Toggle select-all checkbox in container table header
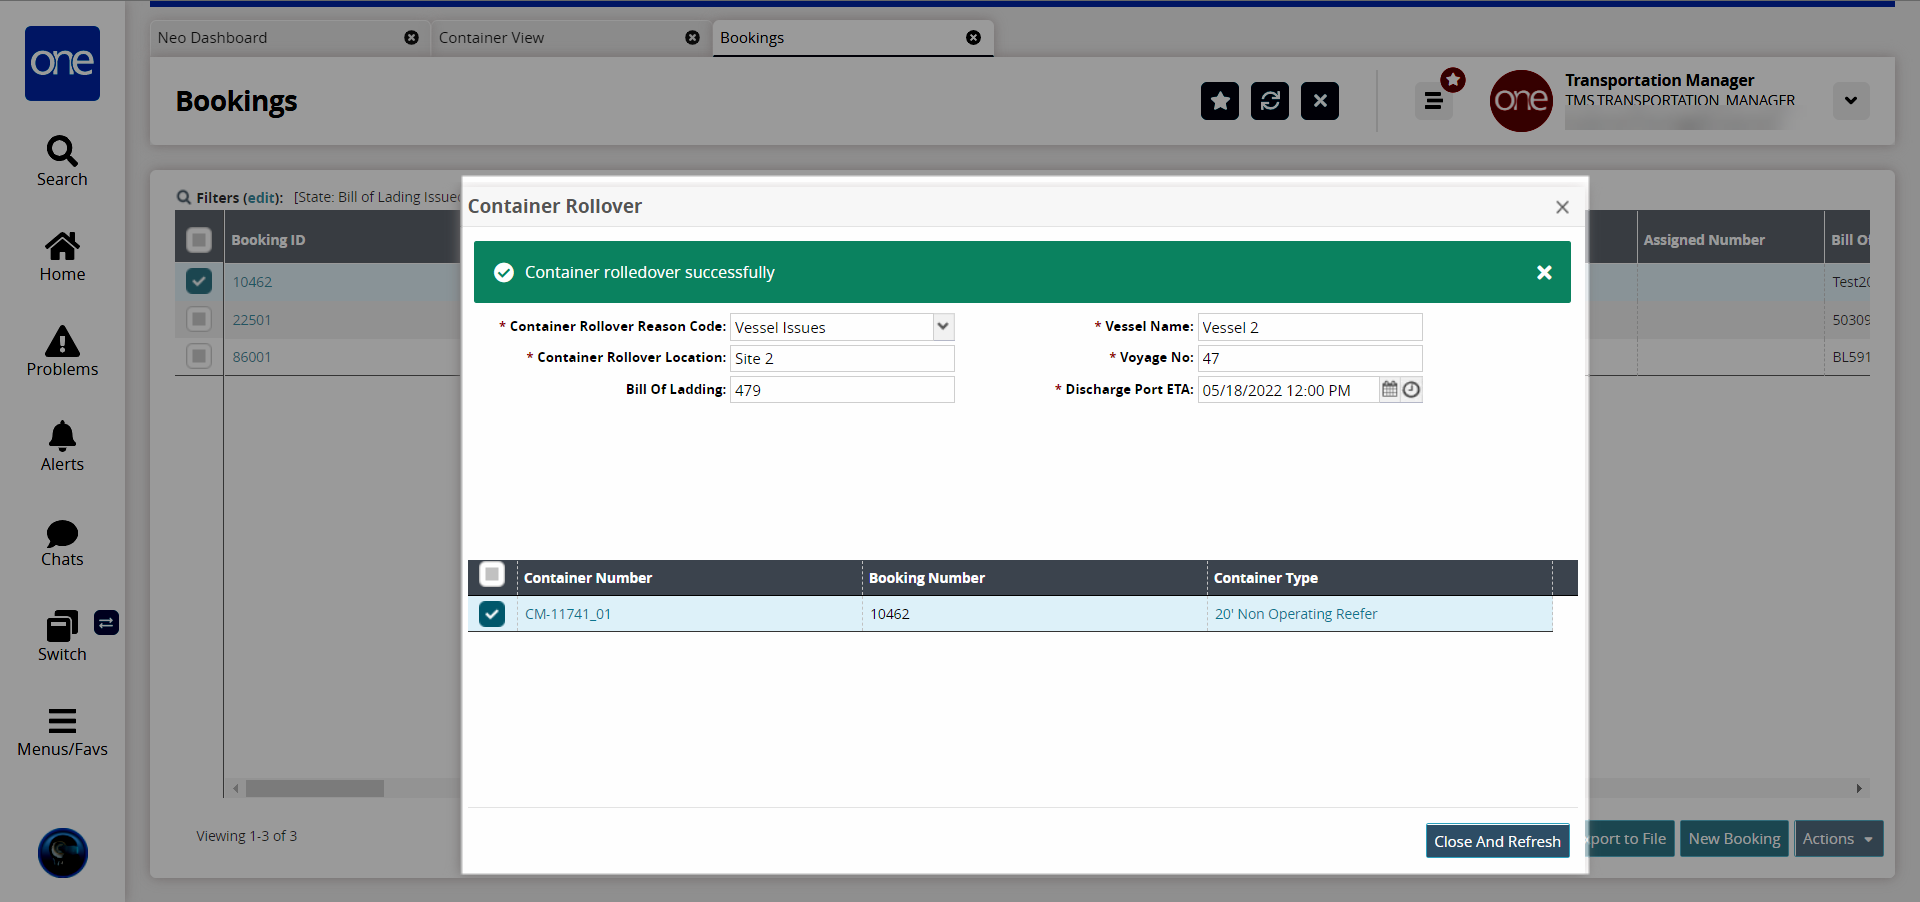Viewport: 1920px width, 902px height. pos(492,575)
